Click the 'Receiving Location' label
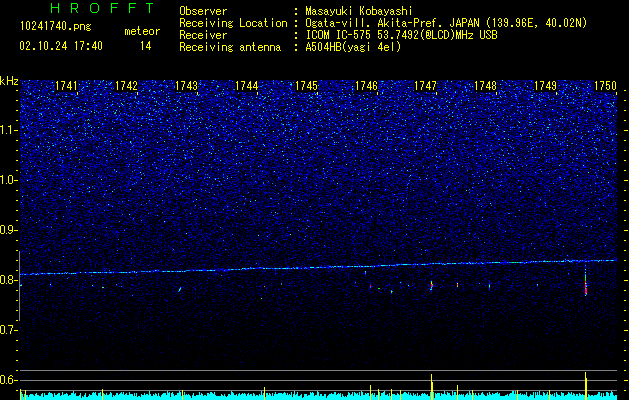The width and height of the screenshot is (629, 400). click(233, 23)
